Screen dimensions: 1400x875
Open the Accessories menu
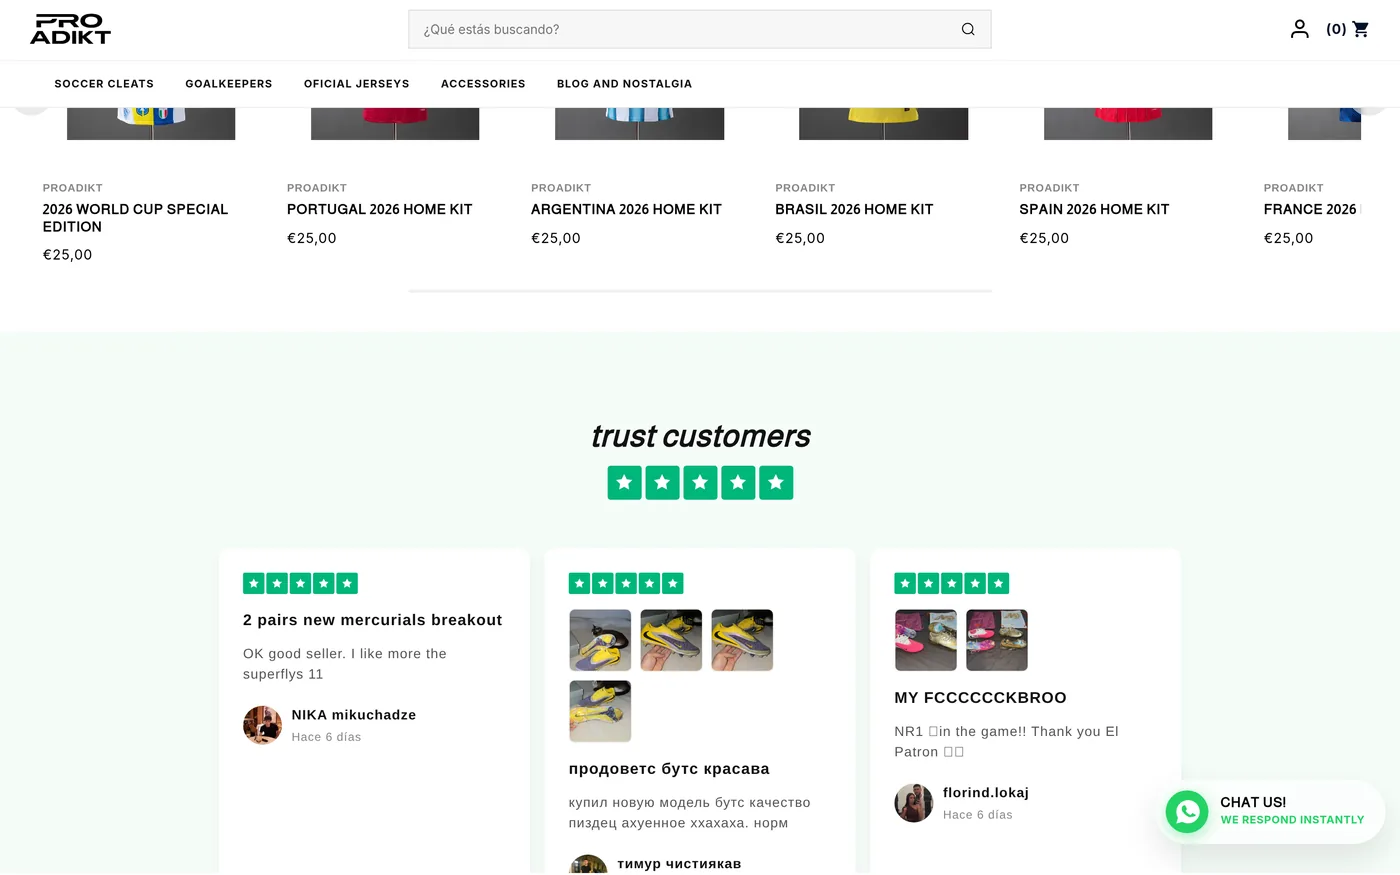pos(483,84)
